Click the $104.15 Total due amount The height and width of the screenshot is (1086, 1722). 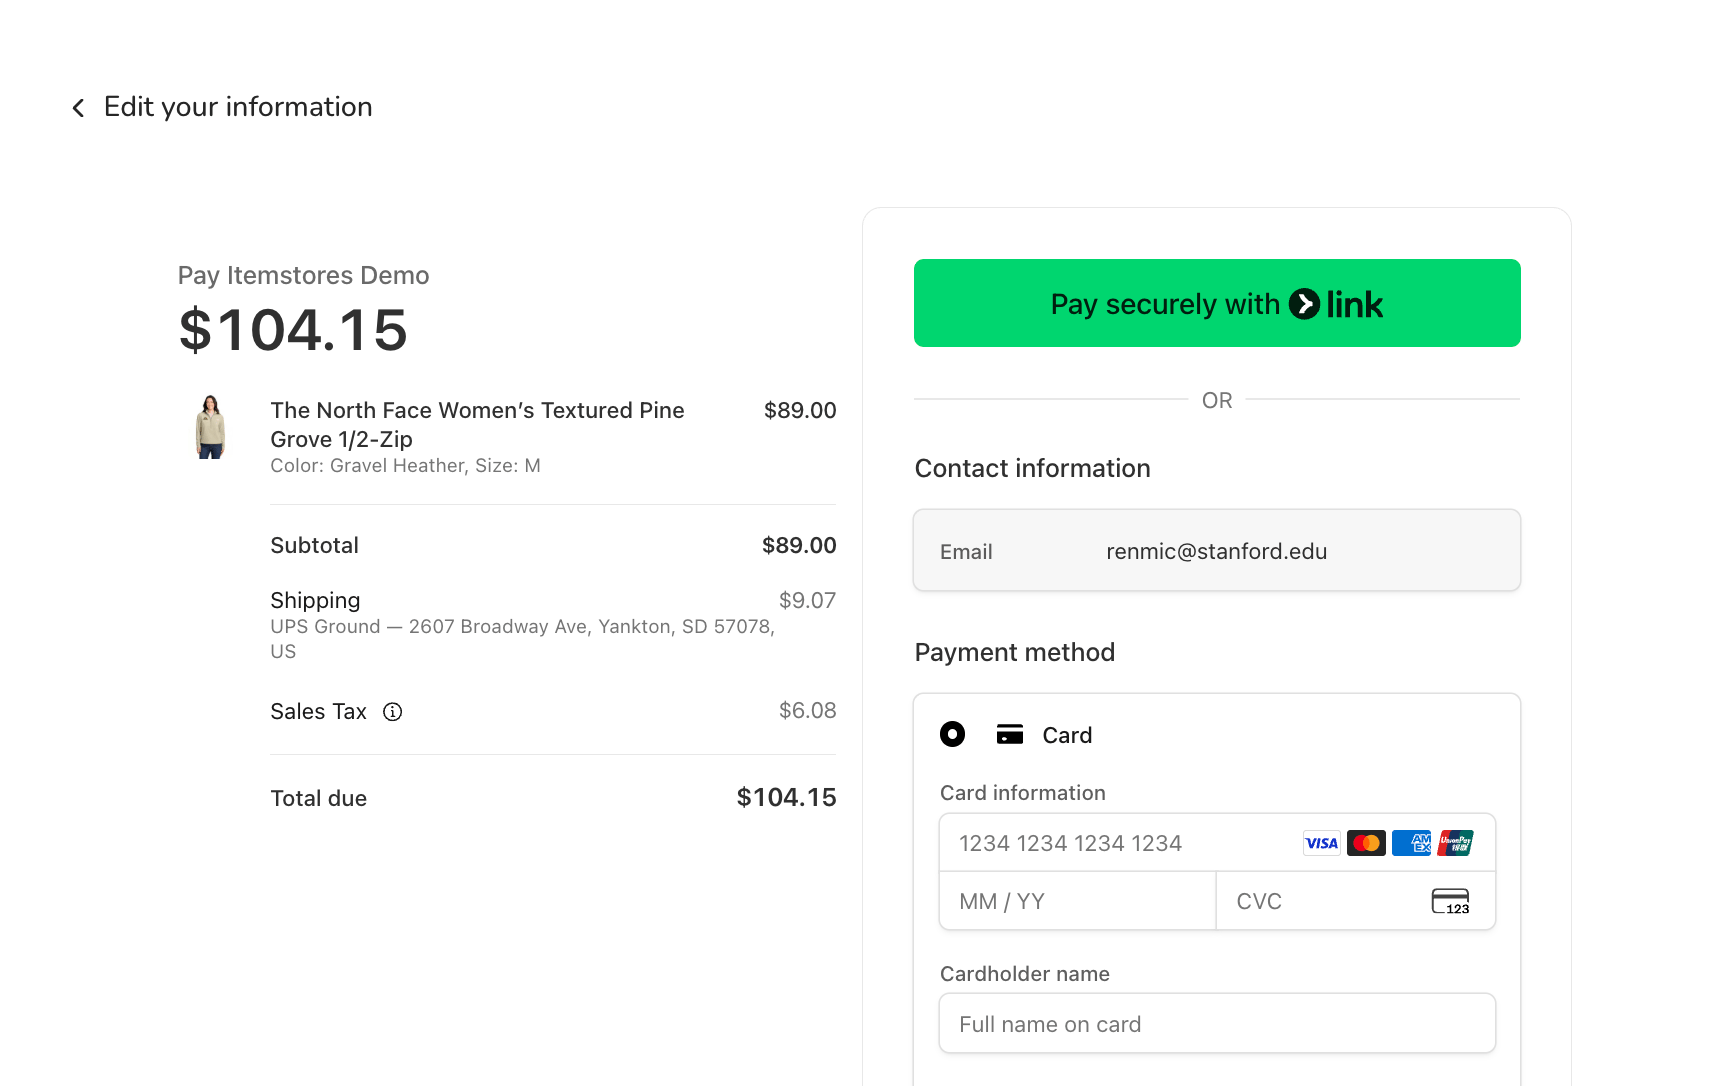click(x=786, y=798)
